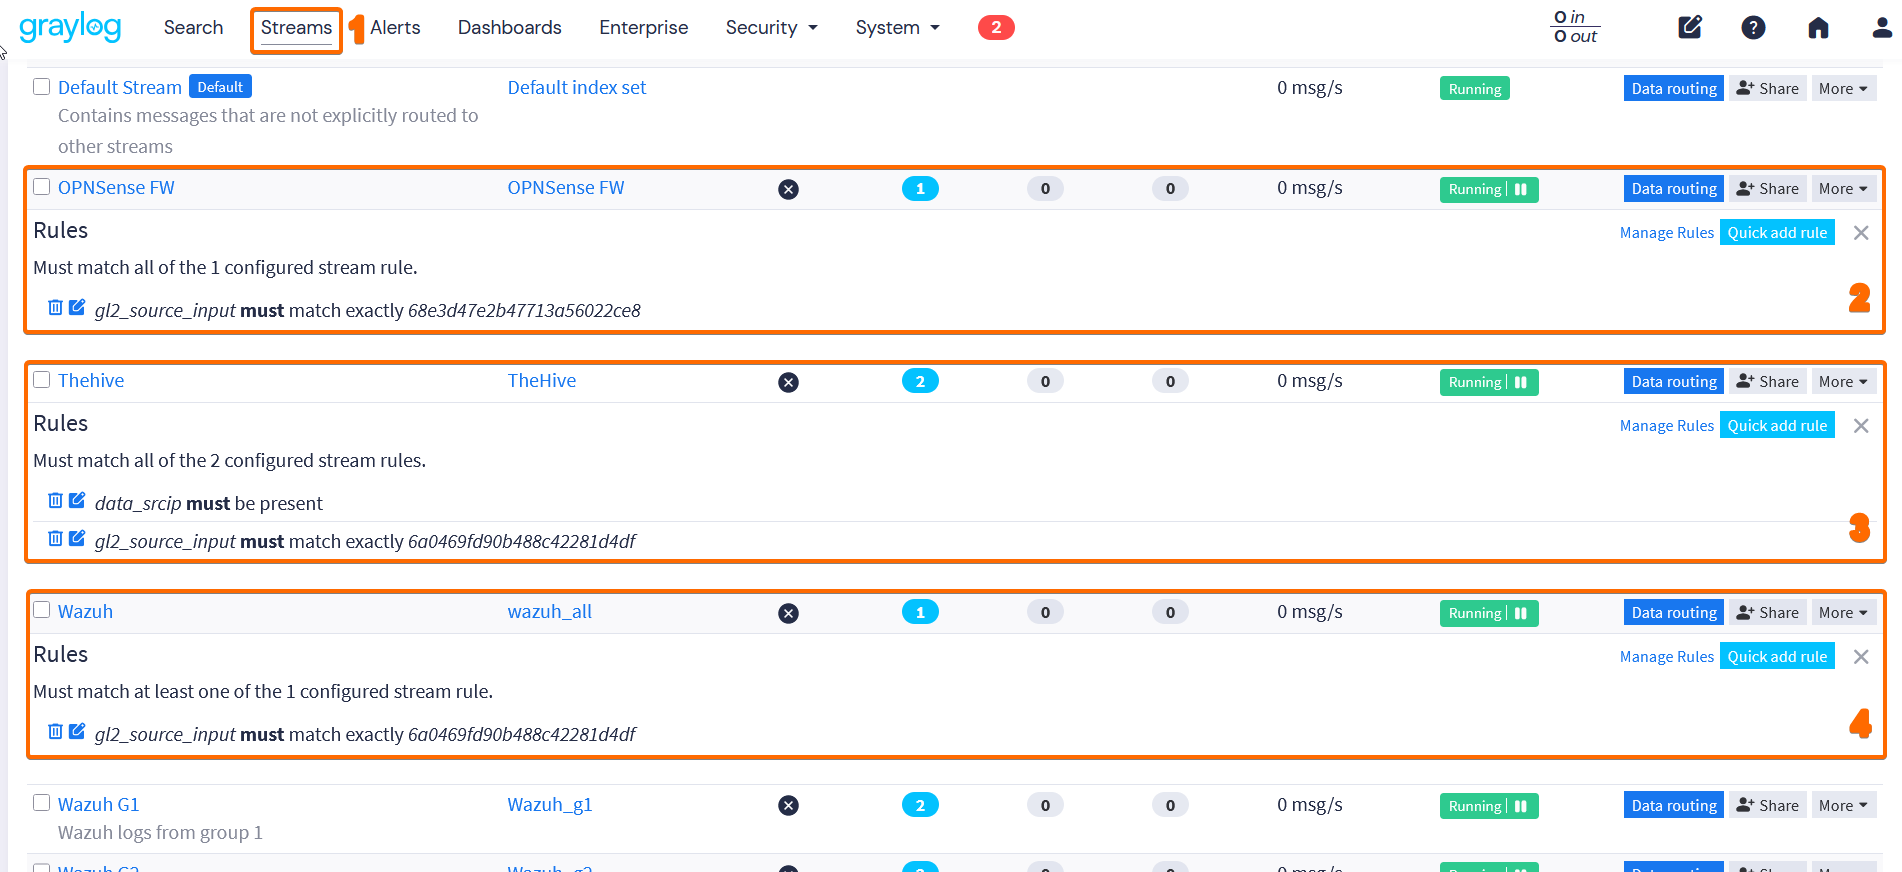Screen dimensions: 1902x872
Task: Delete the data_srcip must be present rule
Action: pos(56,500)
